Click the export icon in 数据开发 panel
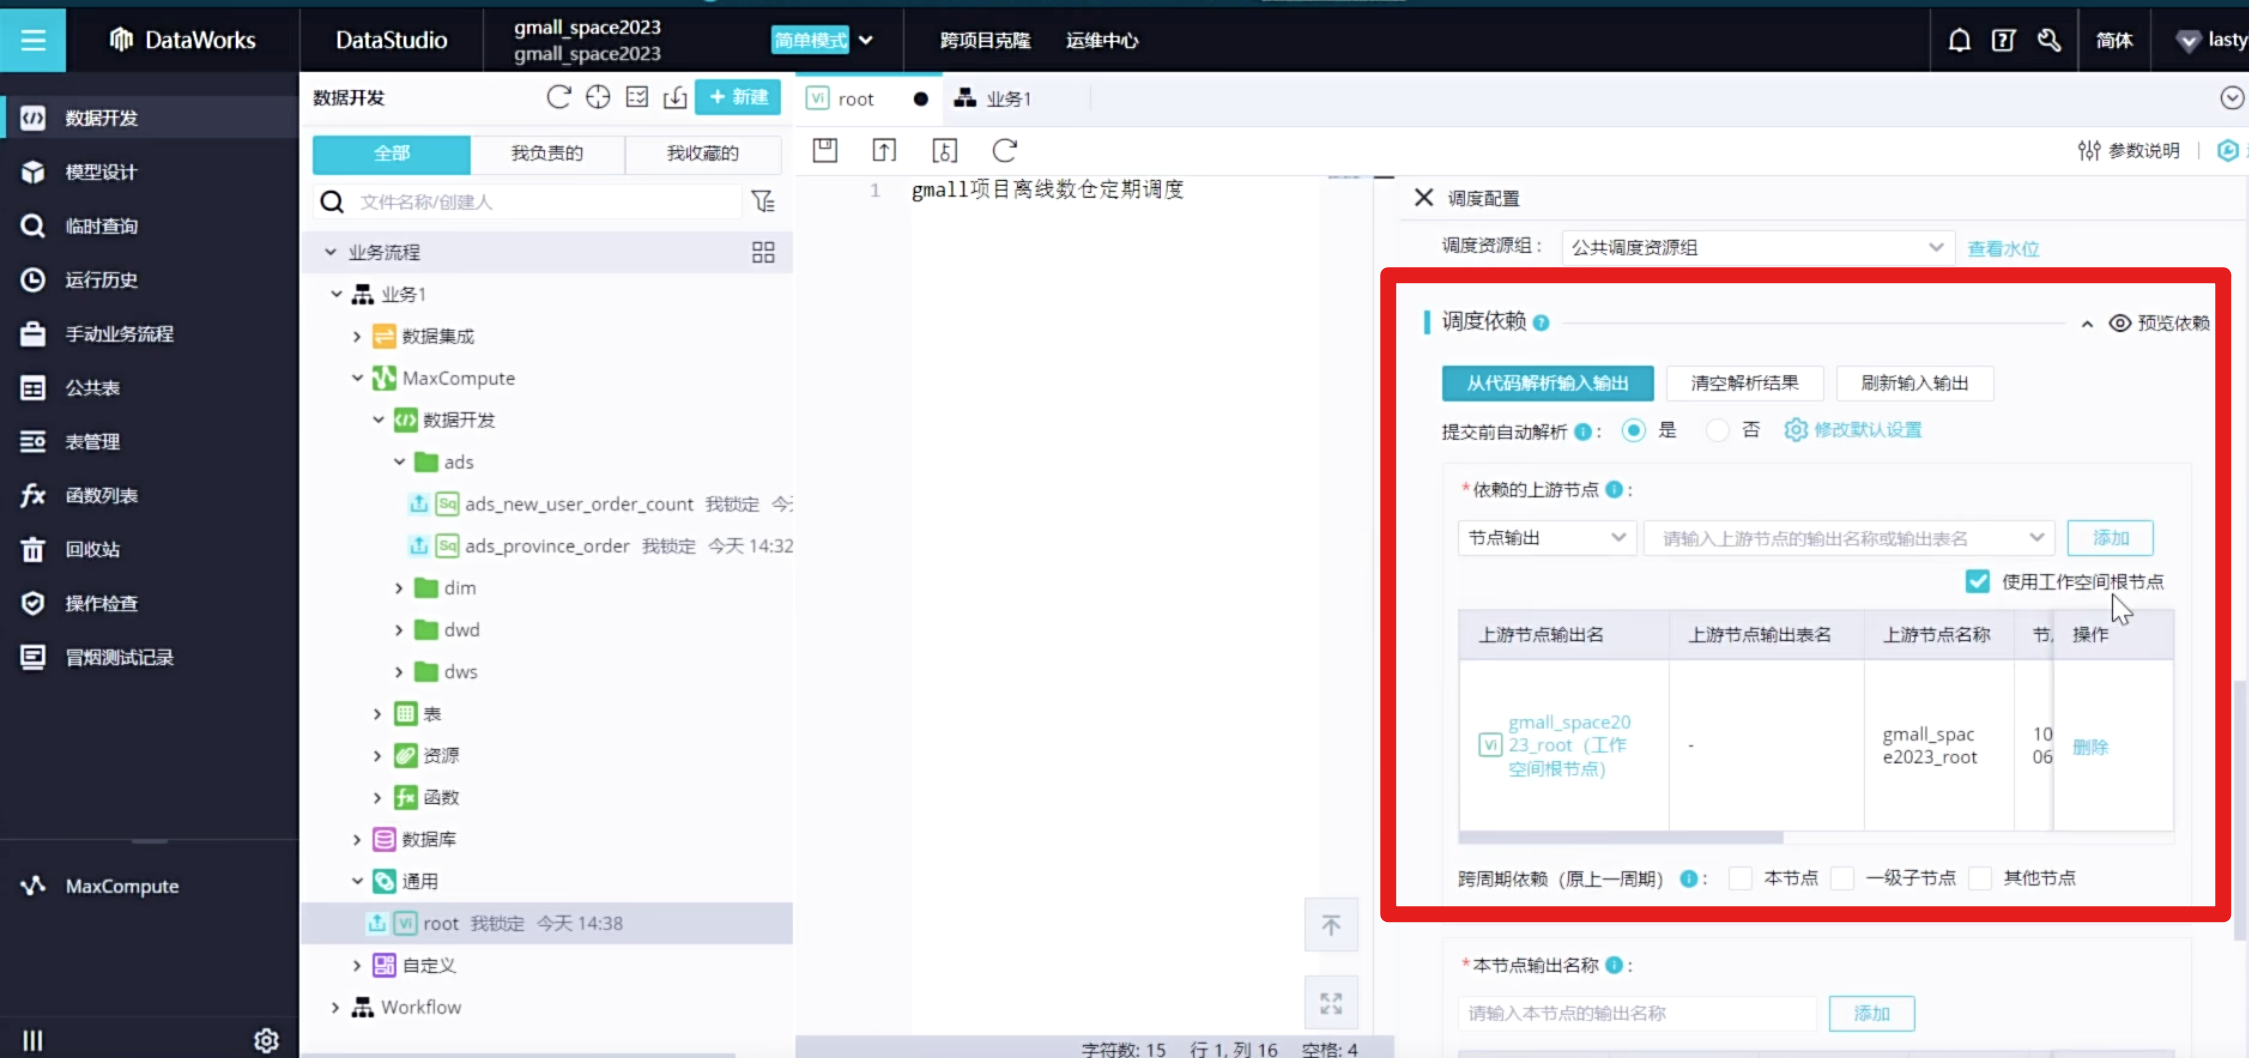This screenshot has width=2249, height=1058. (676, 97)
